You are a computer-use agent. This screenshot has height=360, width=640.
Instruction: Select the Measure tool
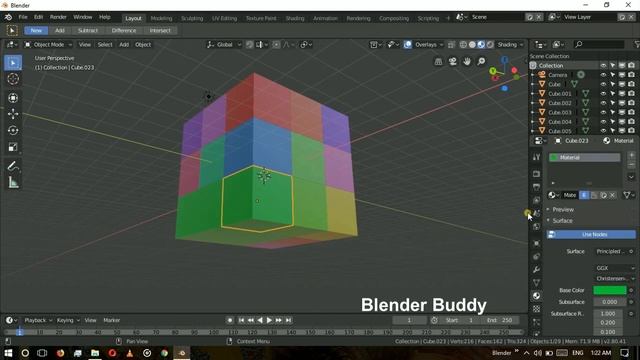click(x=13, y=182)
